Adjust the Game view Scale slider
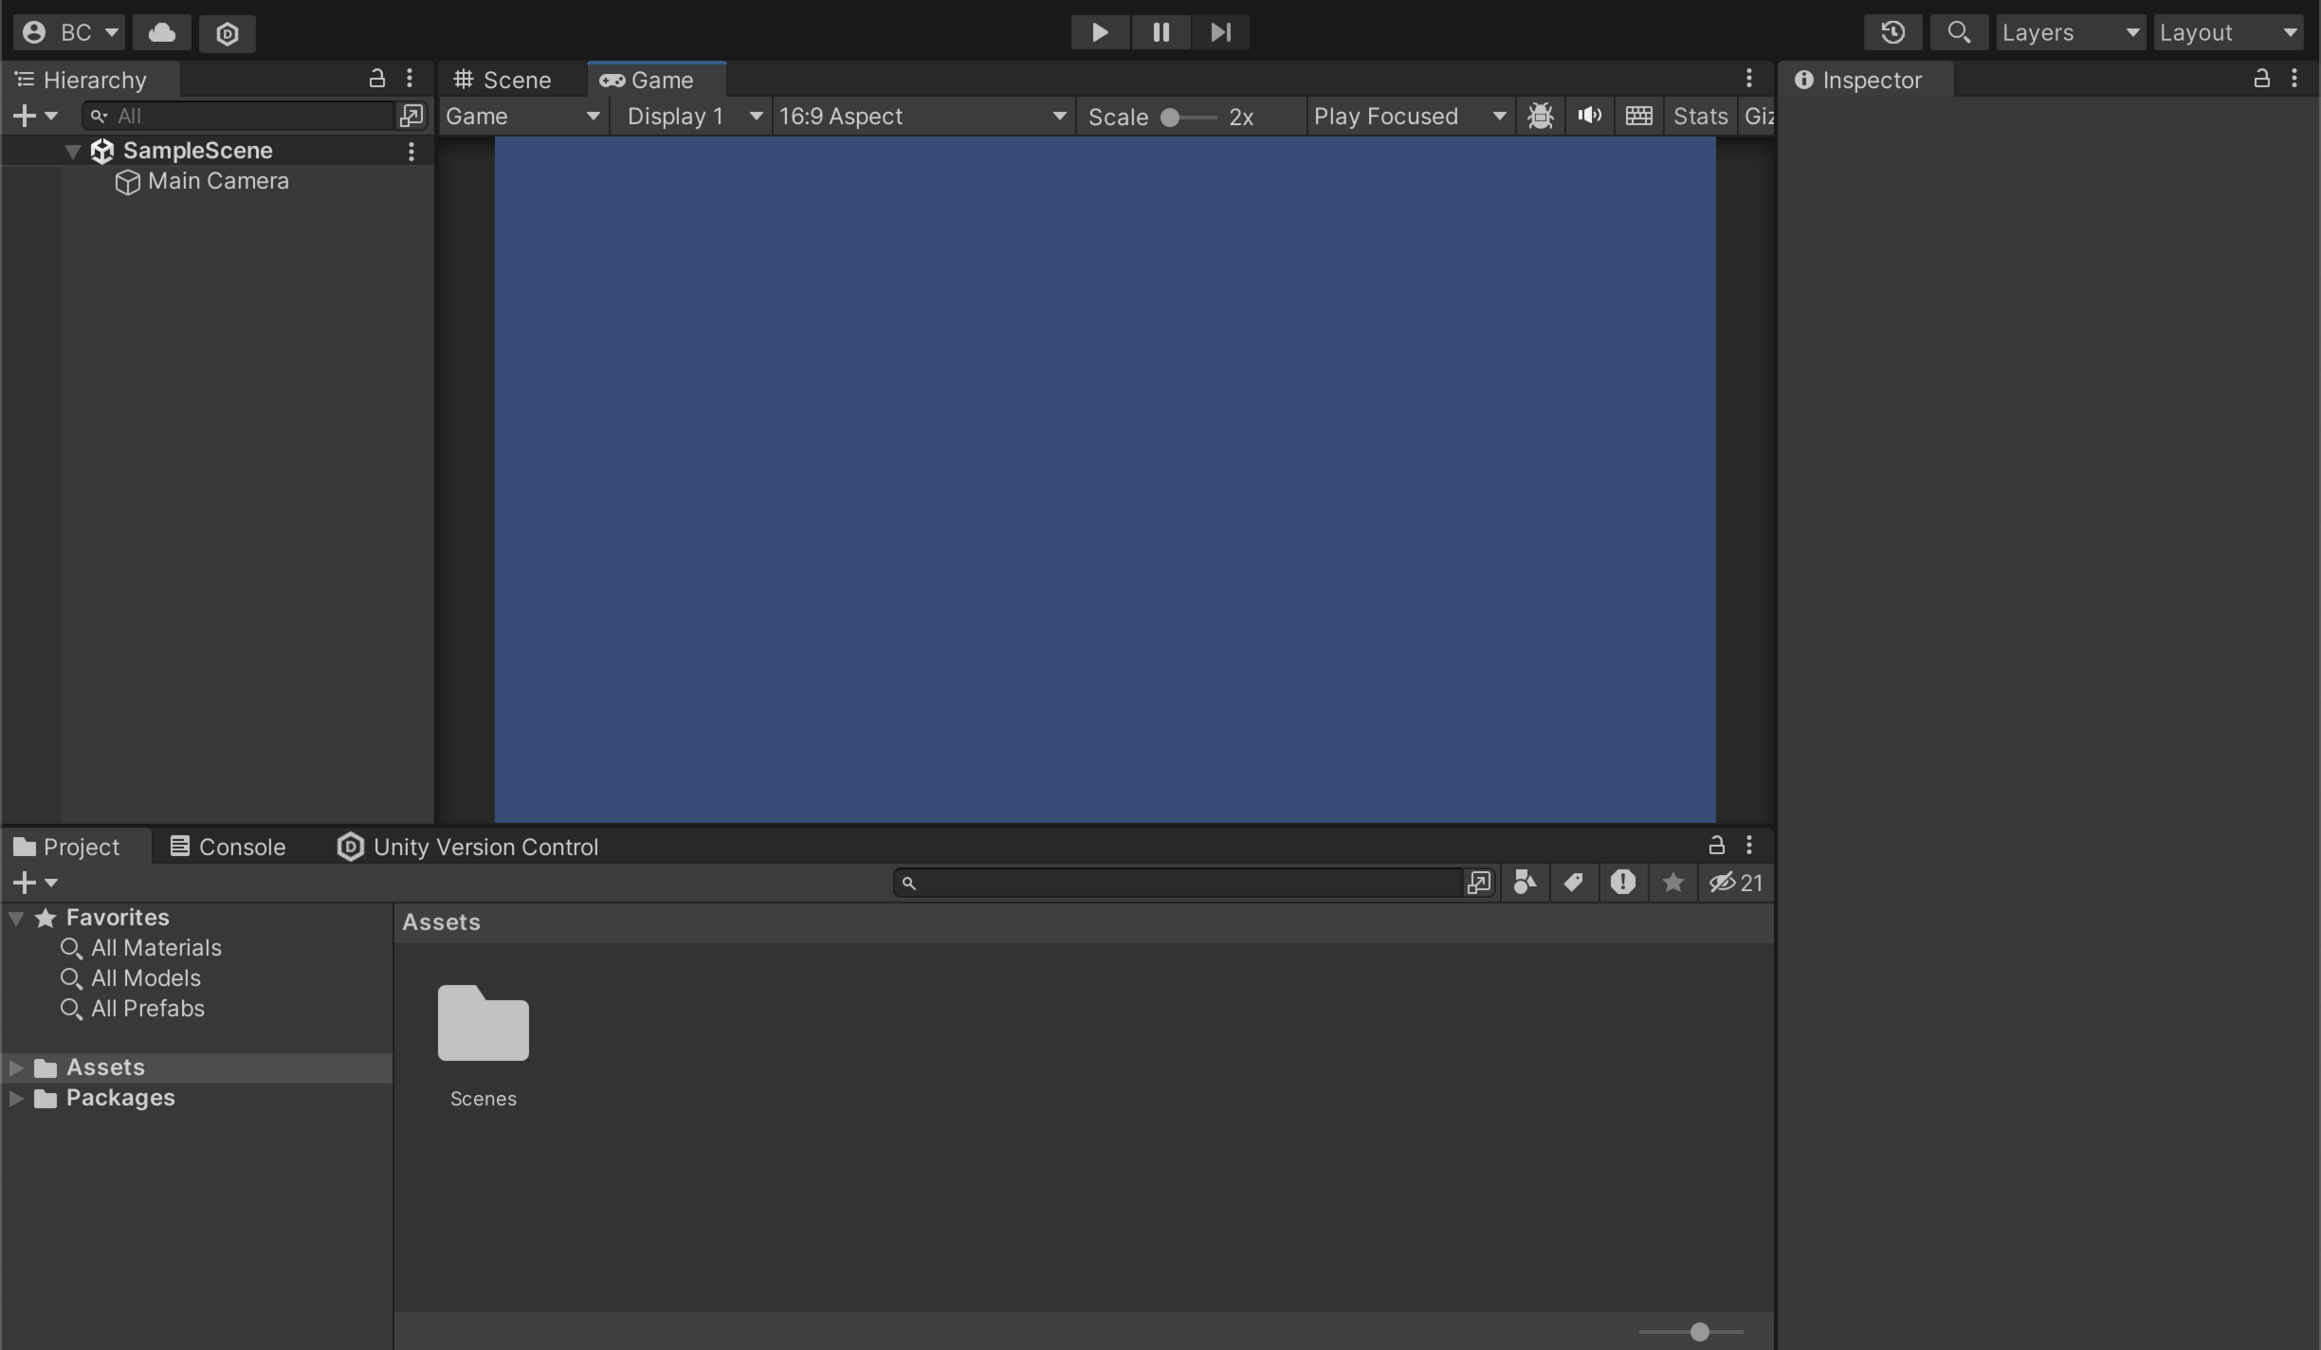Screen dimensions: 2321x1350 tap(1170, 117)
